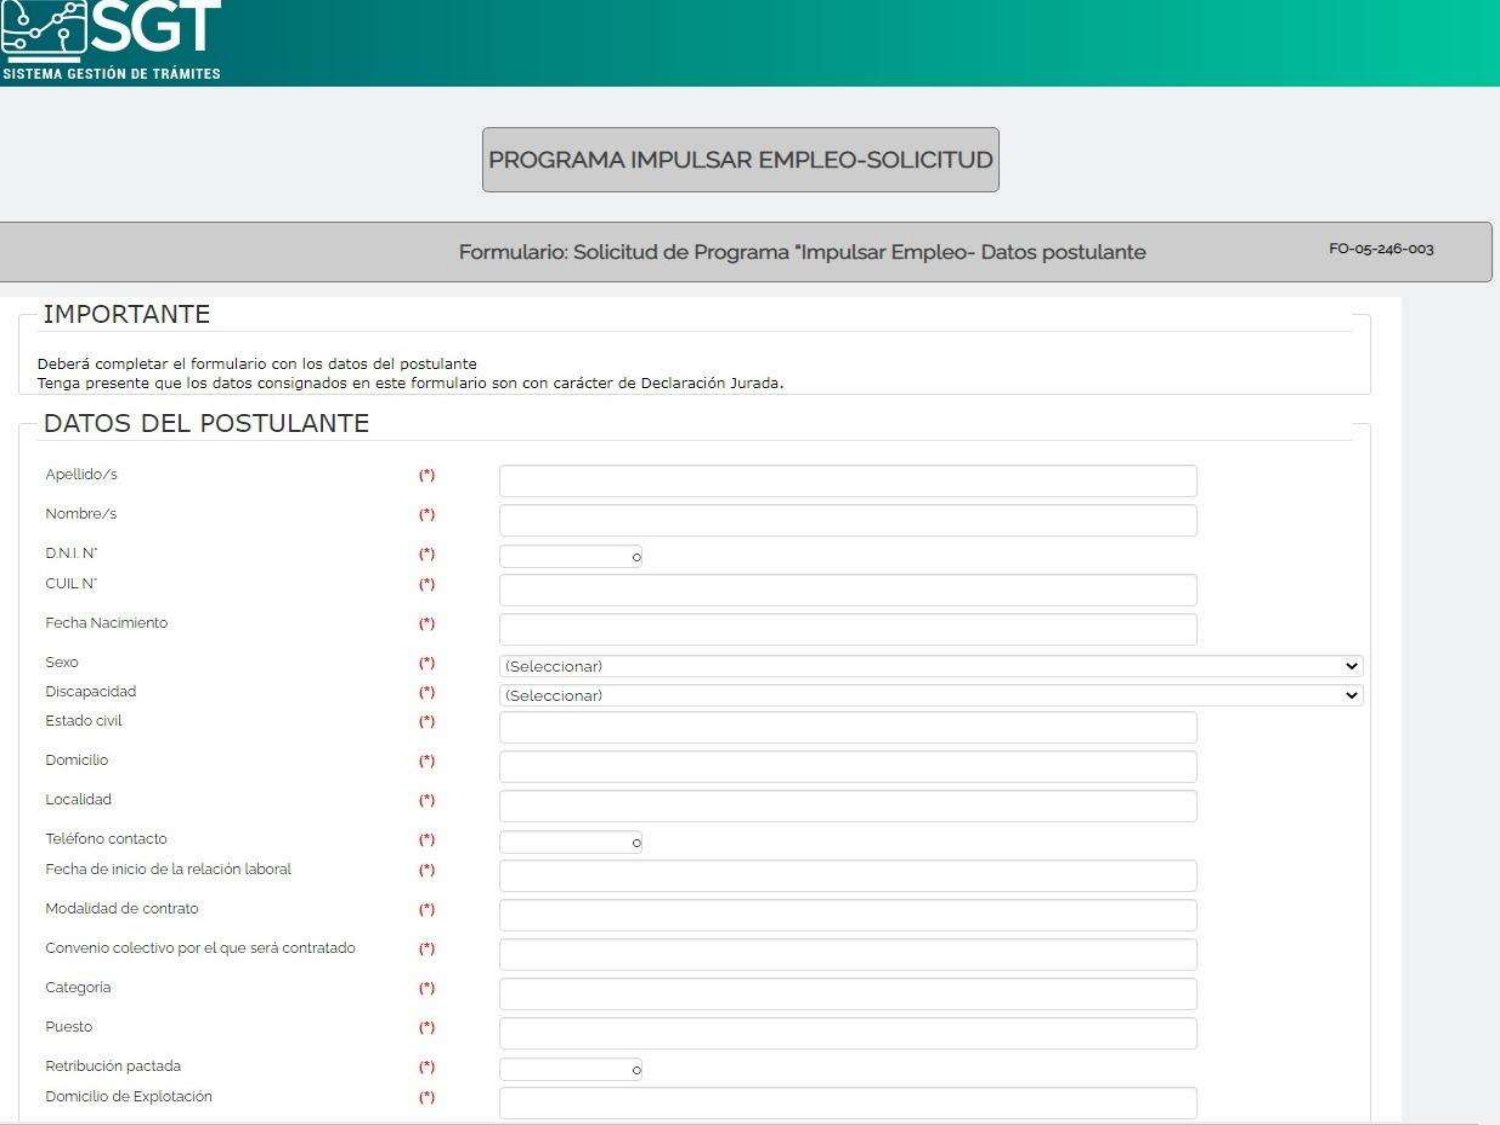Image resolution: width=1500 pixels, height=1125 pixels.
Task: Click into the Nombre/s text field
Action: point(847,520)
